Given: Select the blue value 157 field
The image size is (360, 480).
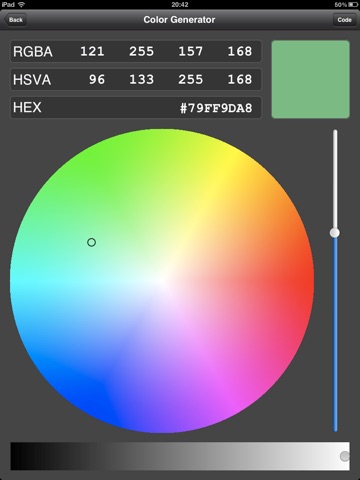Looking at the screenshot, I should tap(190, 52).
